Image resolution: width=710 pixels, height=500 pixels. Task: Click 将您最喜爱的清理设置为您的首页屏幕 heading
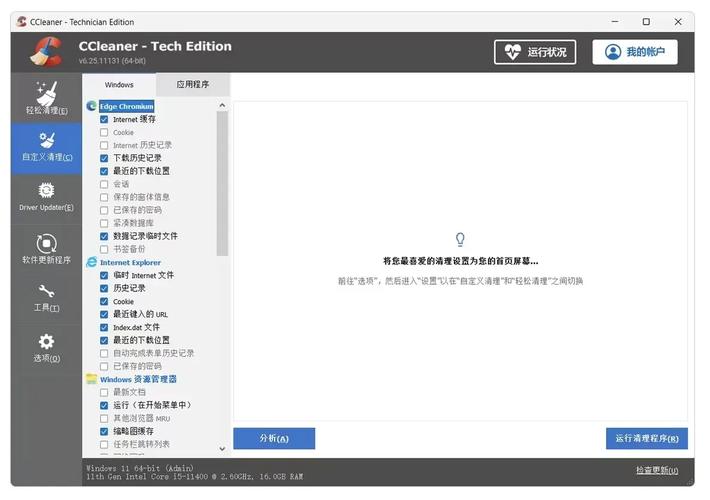[x=461, y=261]
